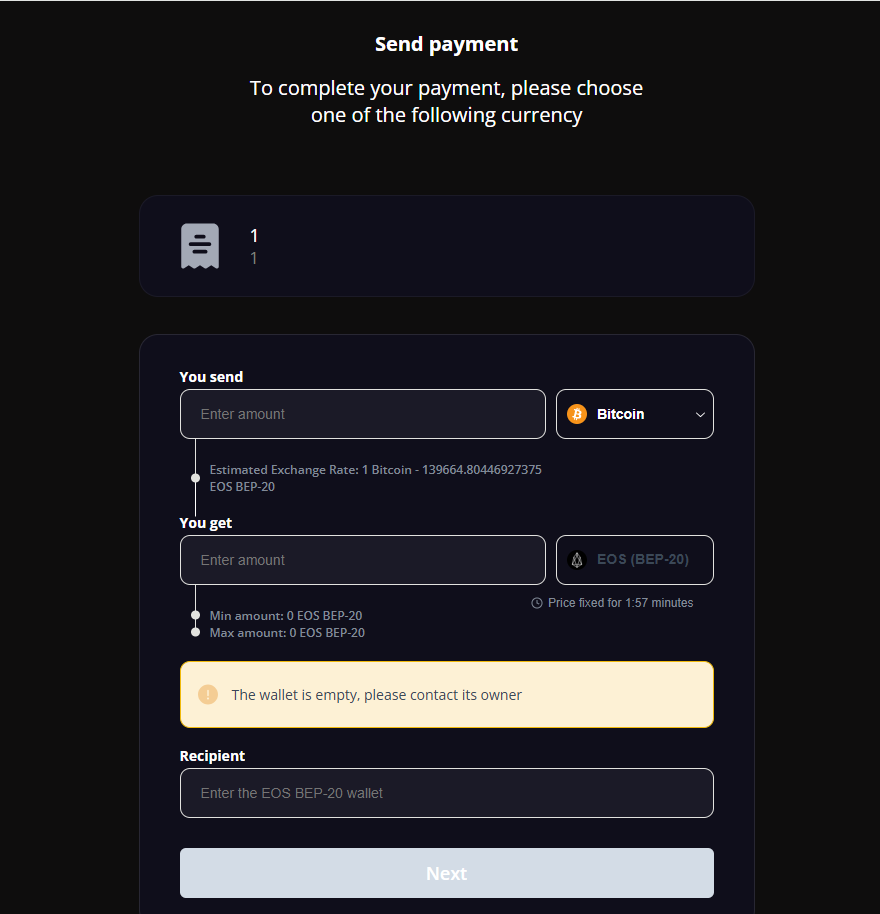Click the EOS logo icon
The image size is (880, 914).
click(577, 560)
